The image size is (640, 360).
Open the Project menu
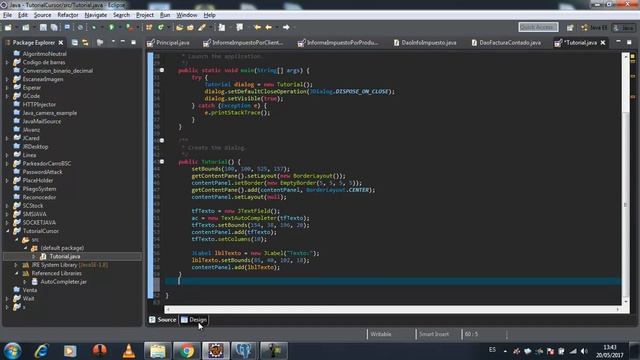point(145,15)
